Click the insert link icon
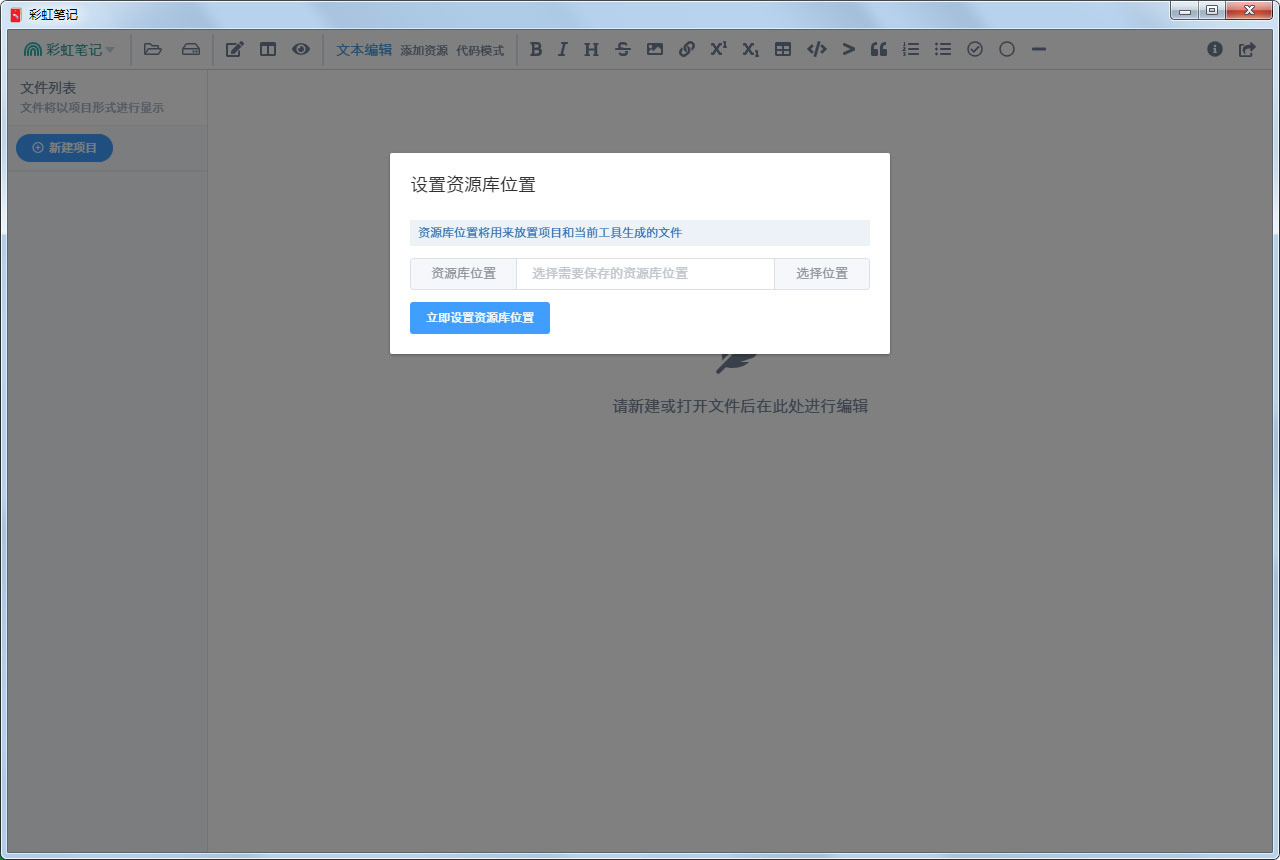Viewport: 1280px width, 860px height. pyautogui.click(x=687, y=49)
